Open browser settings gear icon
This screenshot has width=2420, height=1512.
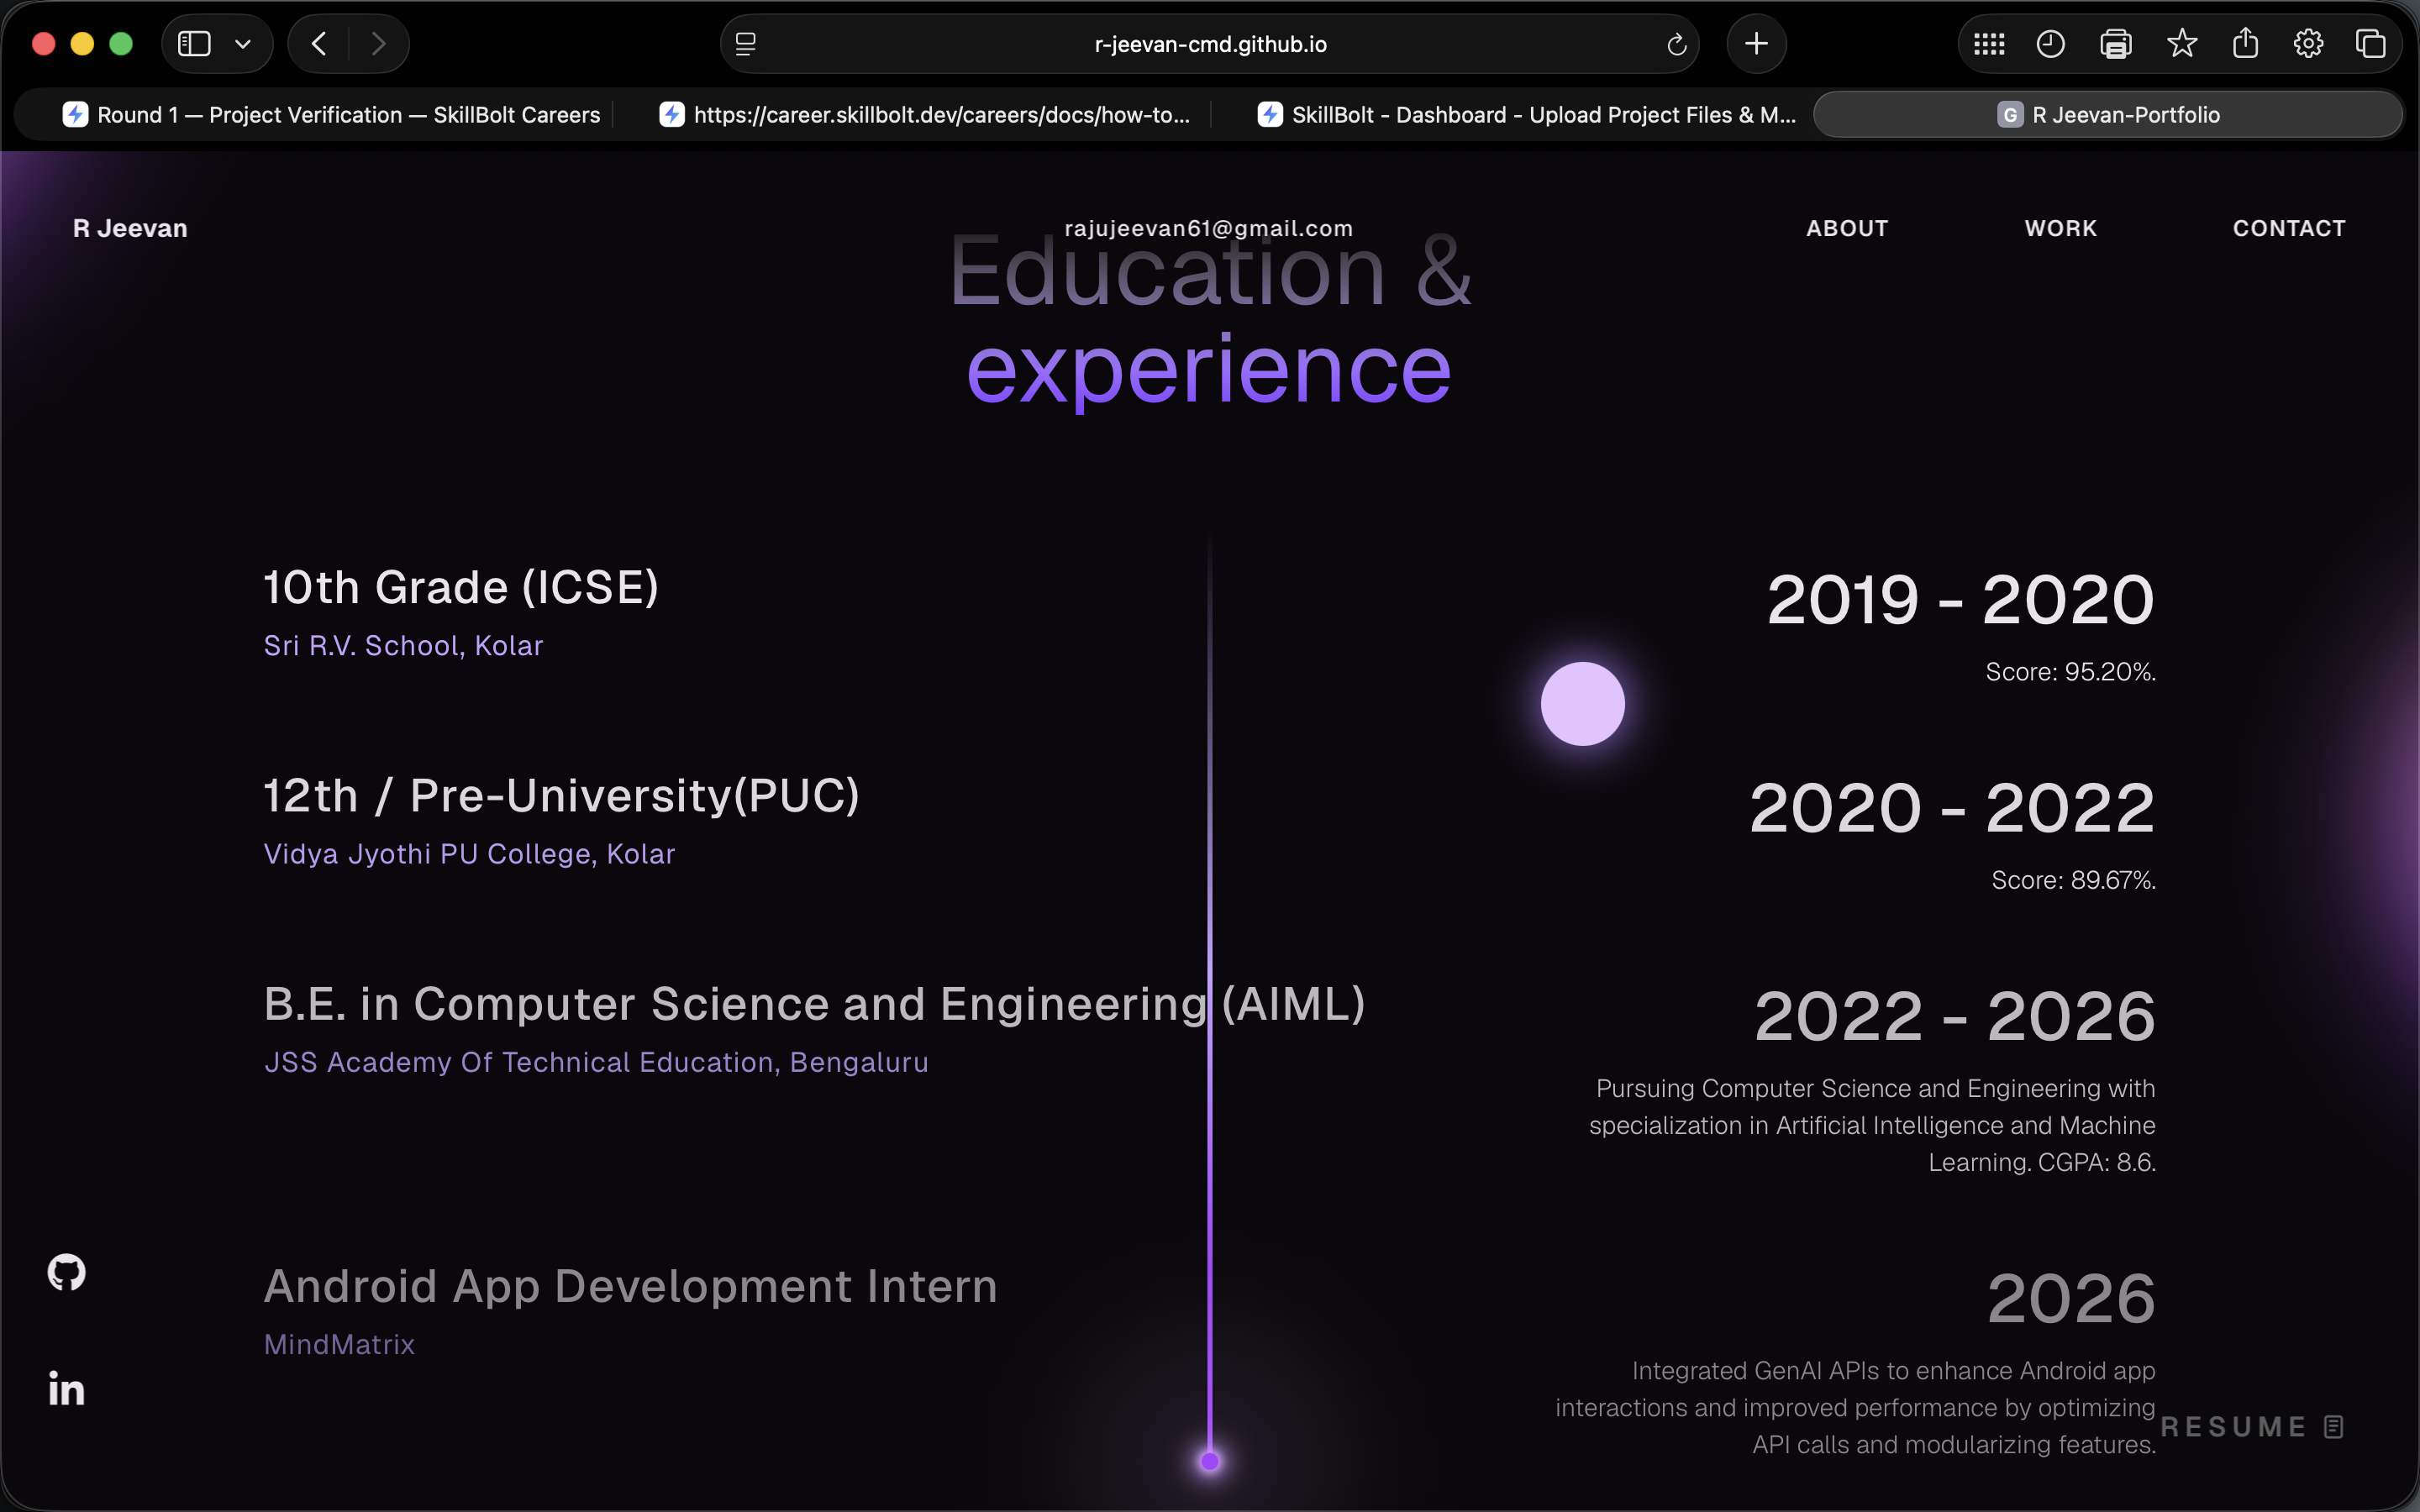coord(2308,44)
